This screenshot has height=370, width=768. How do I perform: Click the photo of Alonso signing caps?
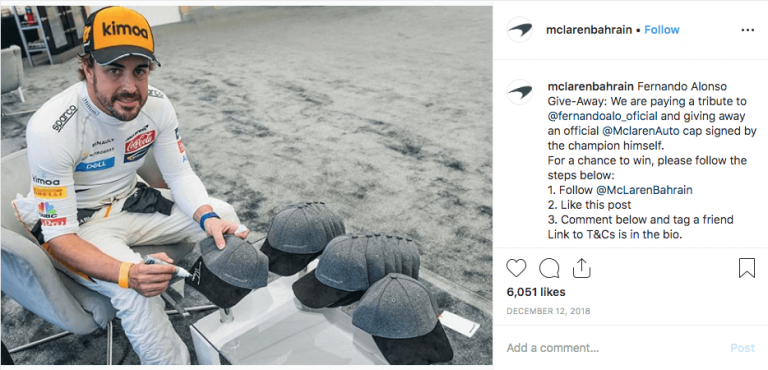coord(246,185)
